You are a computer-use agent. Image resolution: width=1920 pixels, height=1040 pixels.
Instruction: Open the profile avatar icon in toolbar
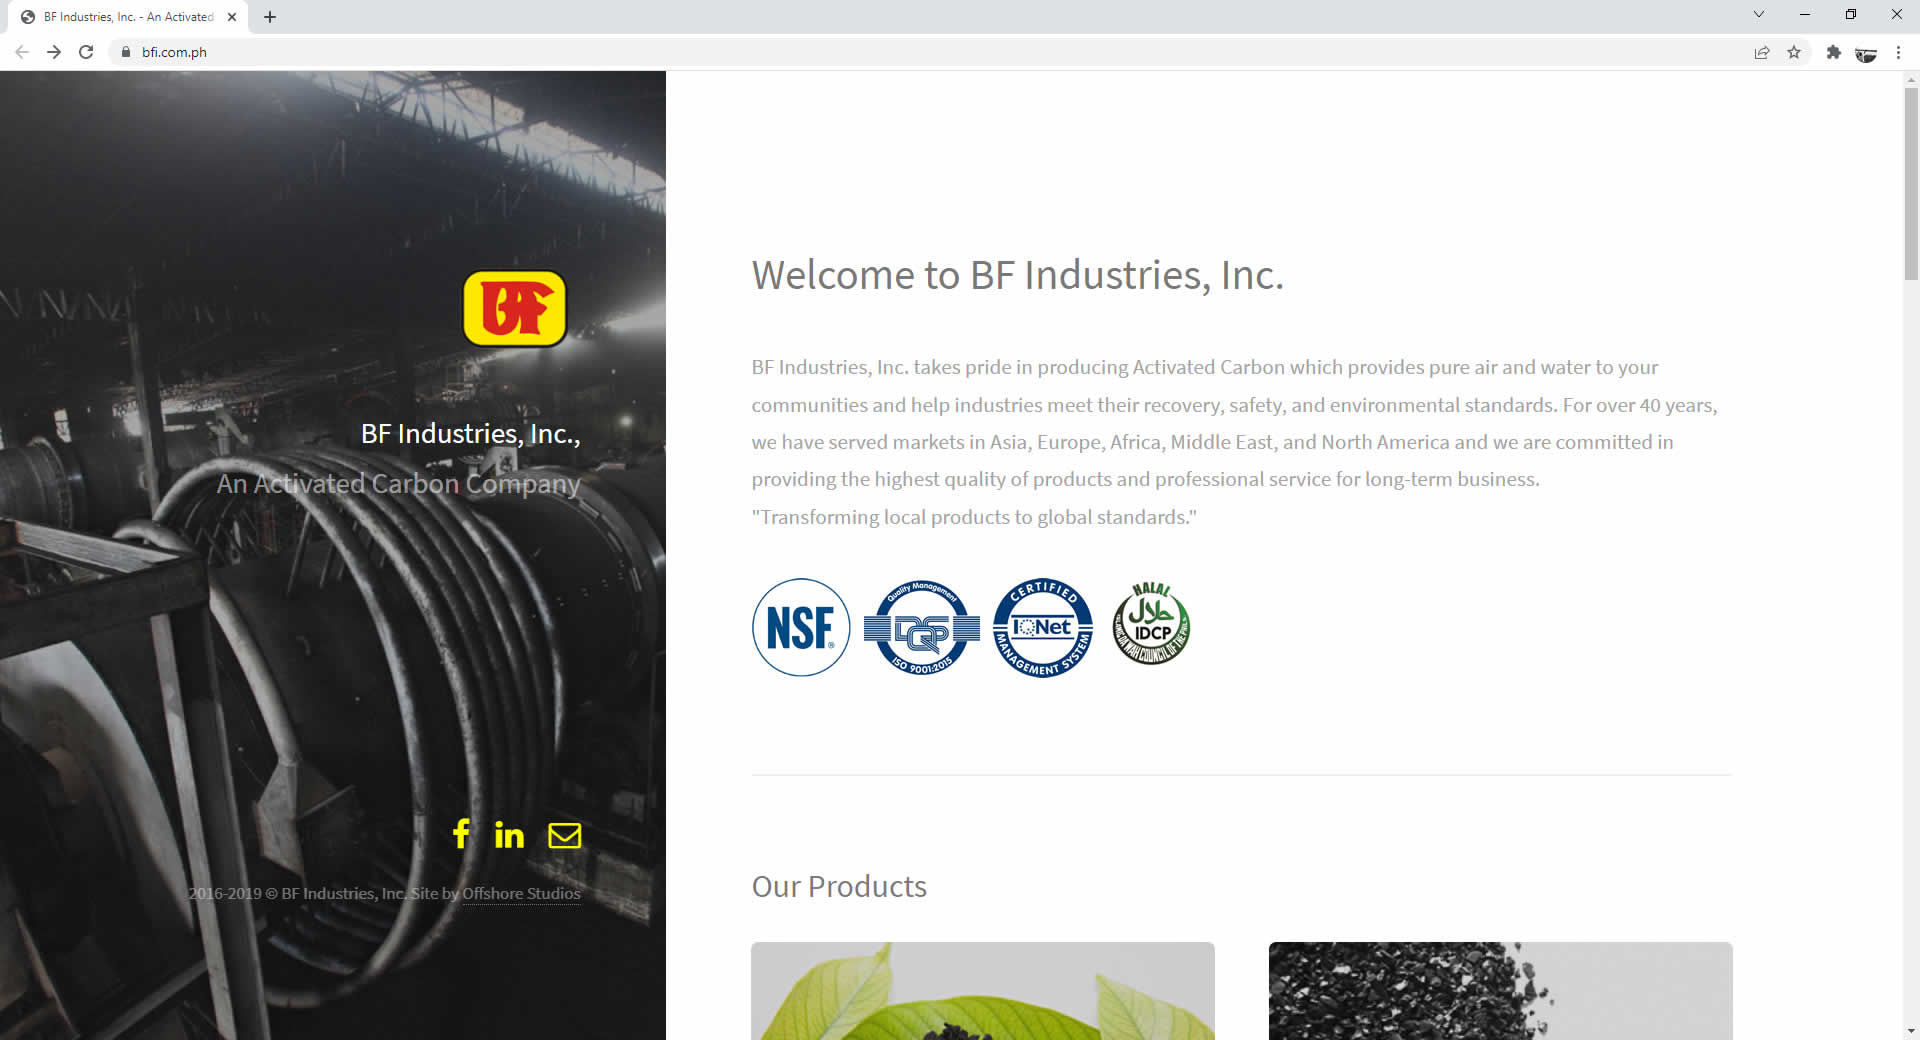(1866, 53)
